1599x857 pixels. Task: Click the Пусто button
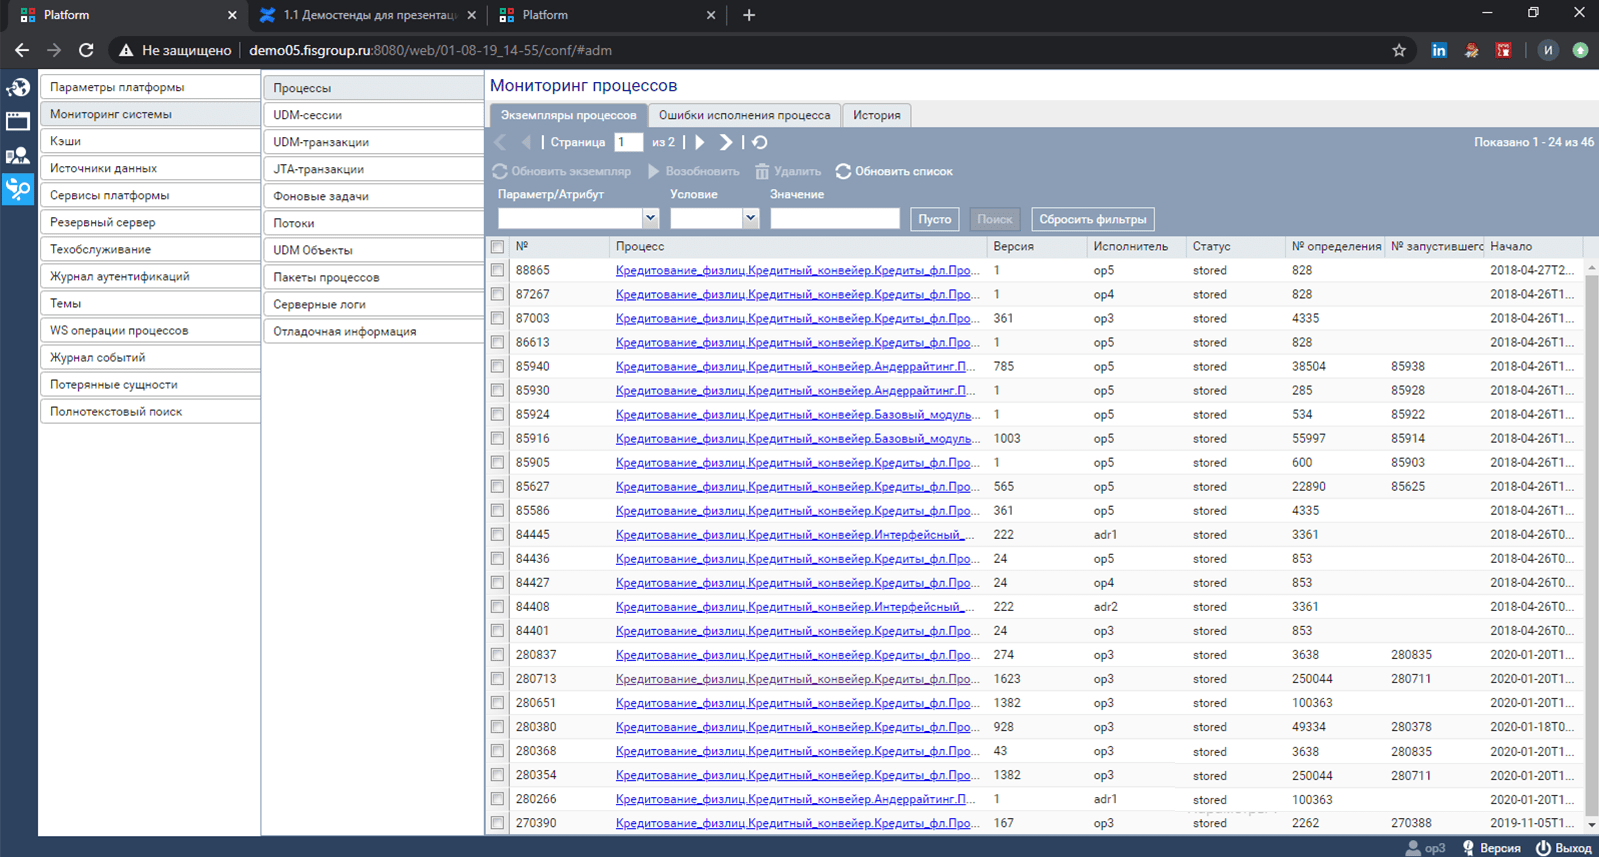click(x=935, y=219)
